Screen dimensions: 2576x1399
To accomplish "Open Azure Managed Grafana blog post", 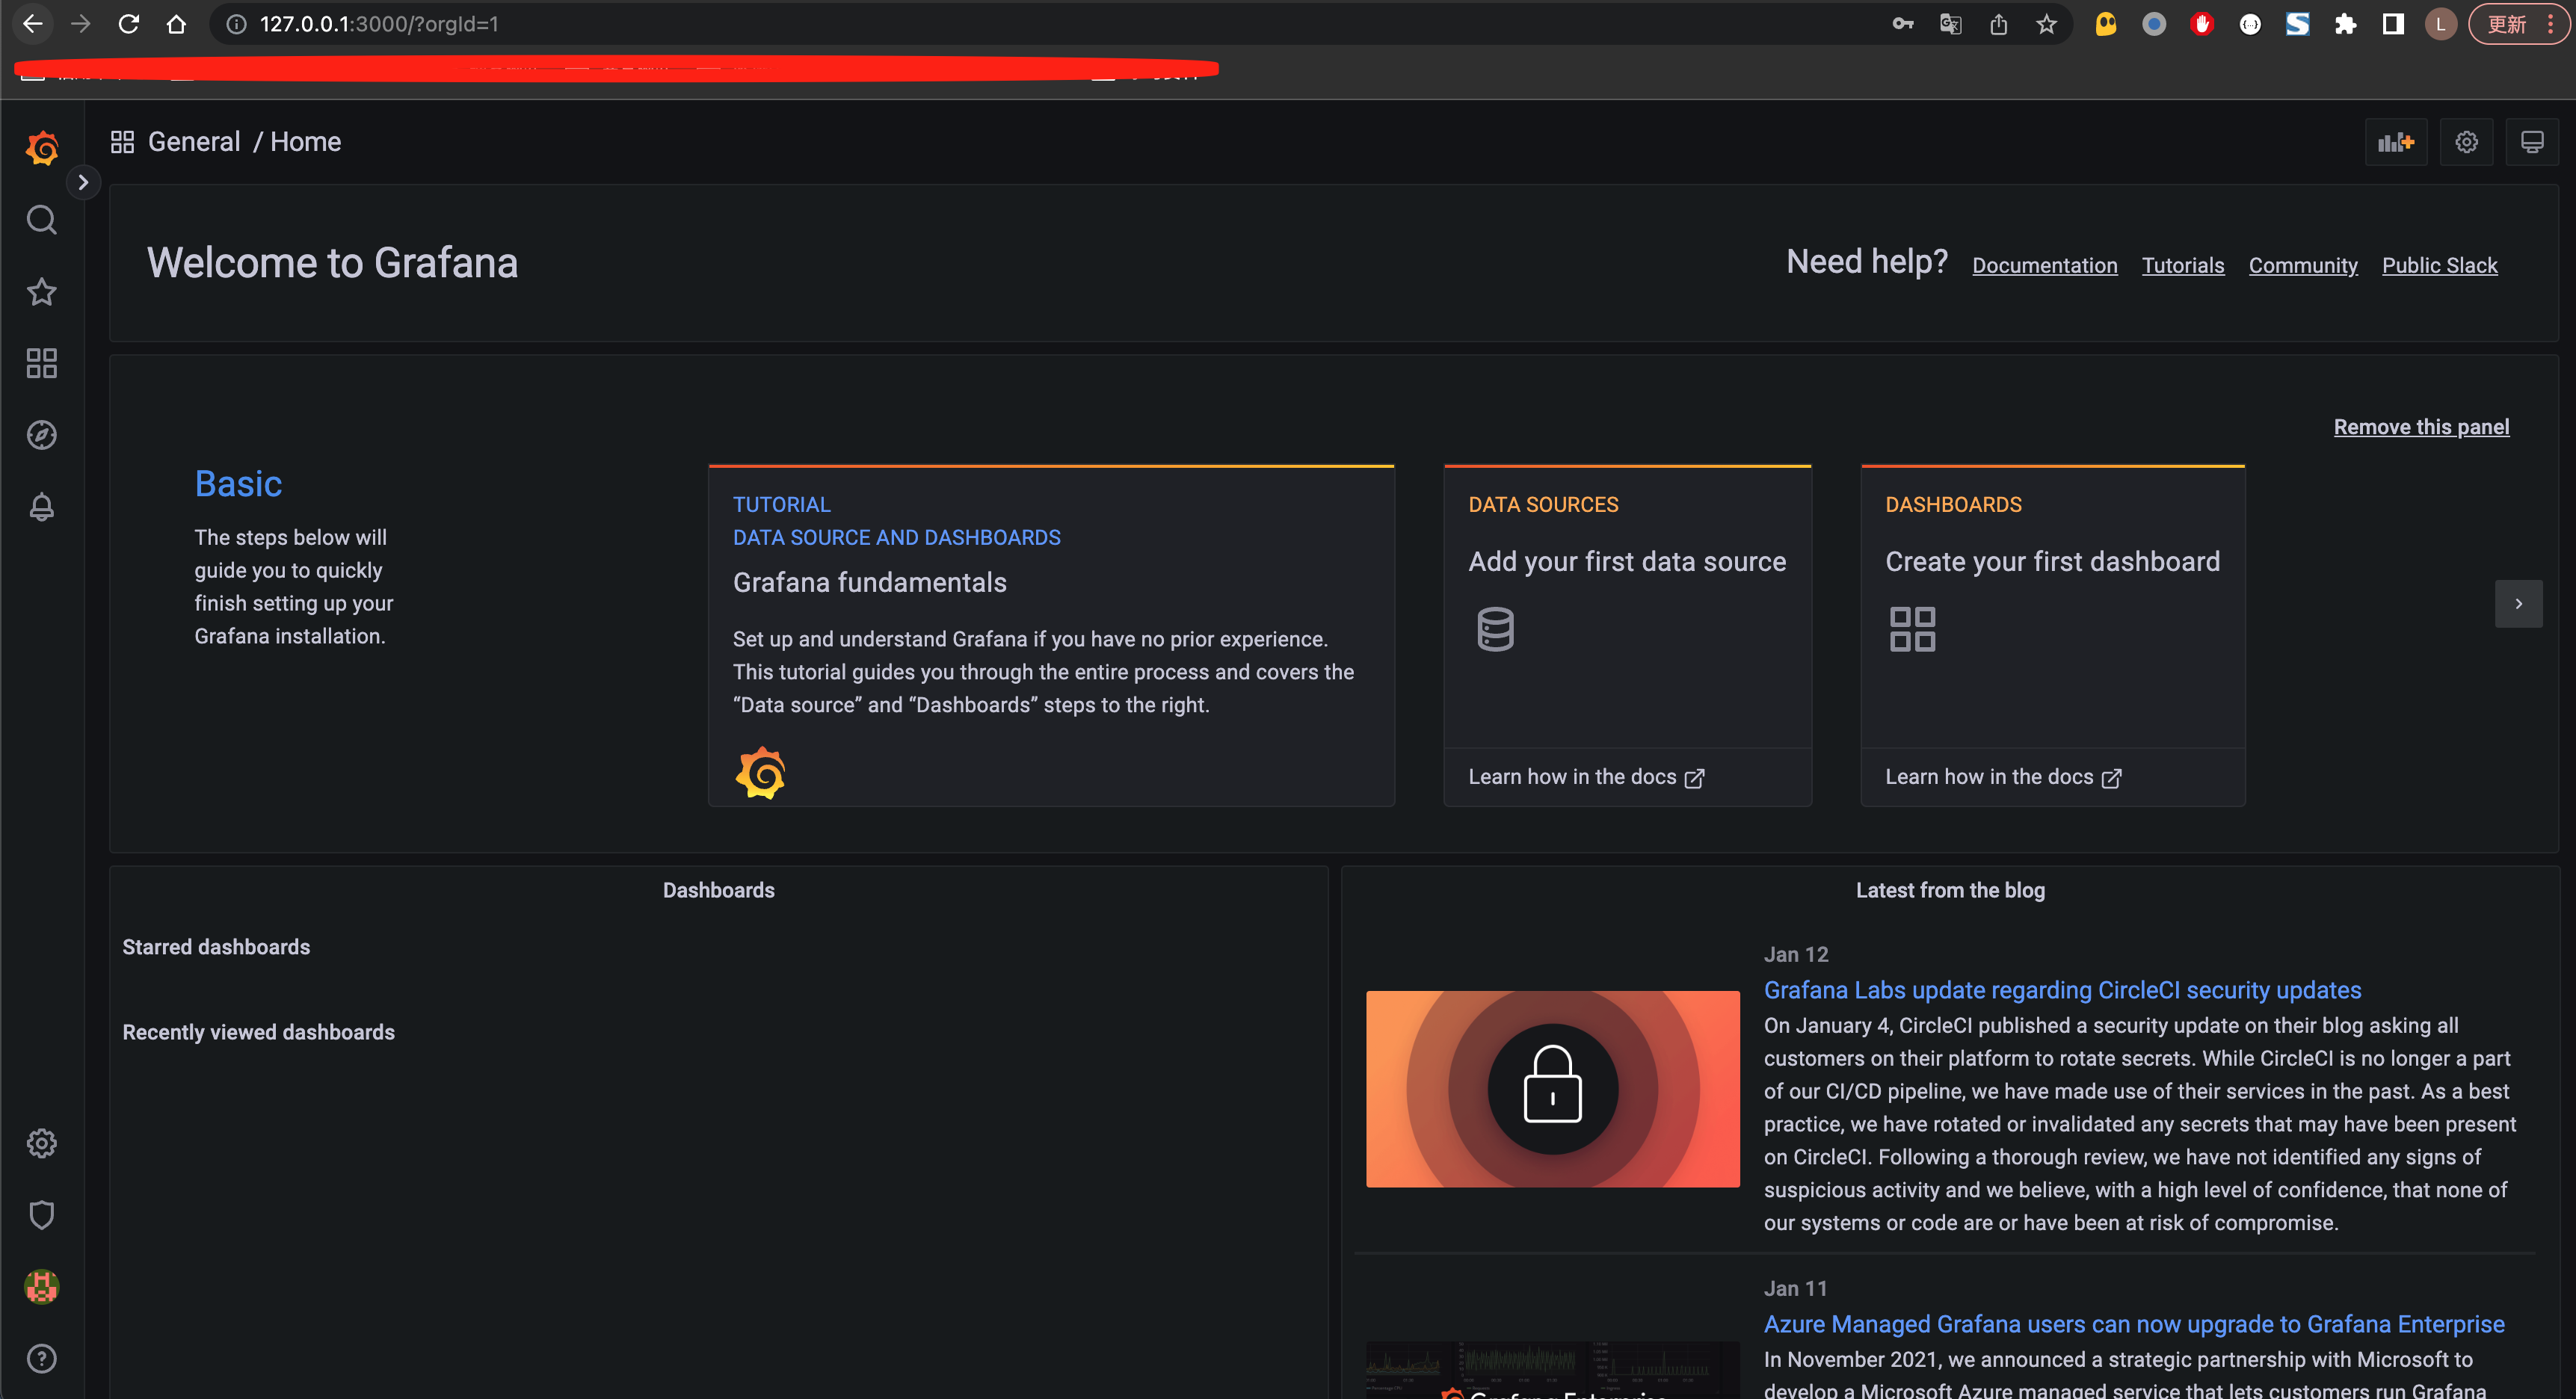I will point(2134,1324).
